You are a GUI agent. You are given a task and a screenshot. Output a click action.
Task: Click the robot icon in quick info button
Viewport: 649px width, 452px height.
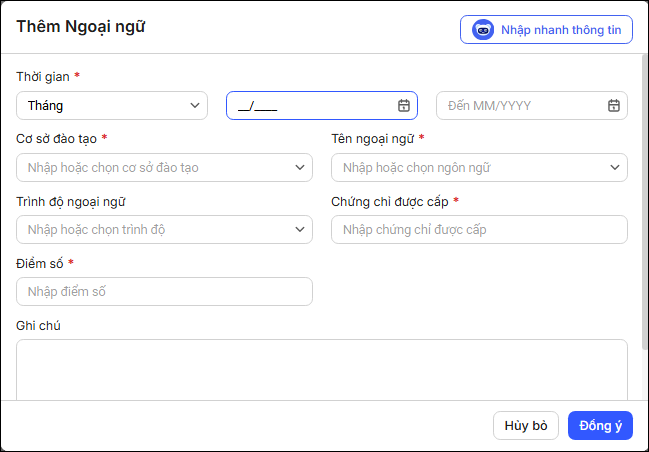(483, 30)
